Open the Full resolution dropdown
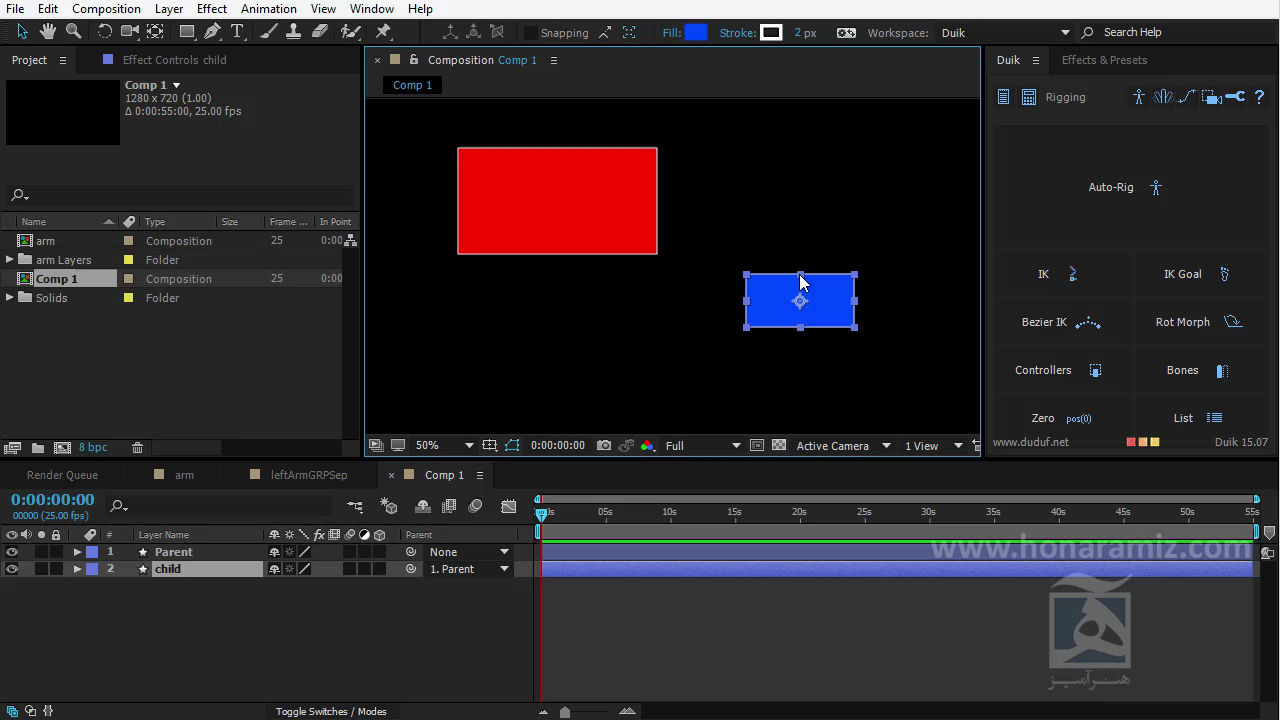 (x=703, y=446)
